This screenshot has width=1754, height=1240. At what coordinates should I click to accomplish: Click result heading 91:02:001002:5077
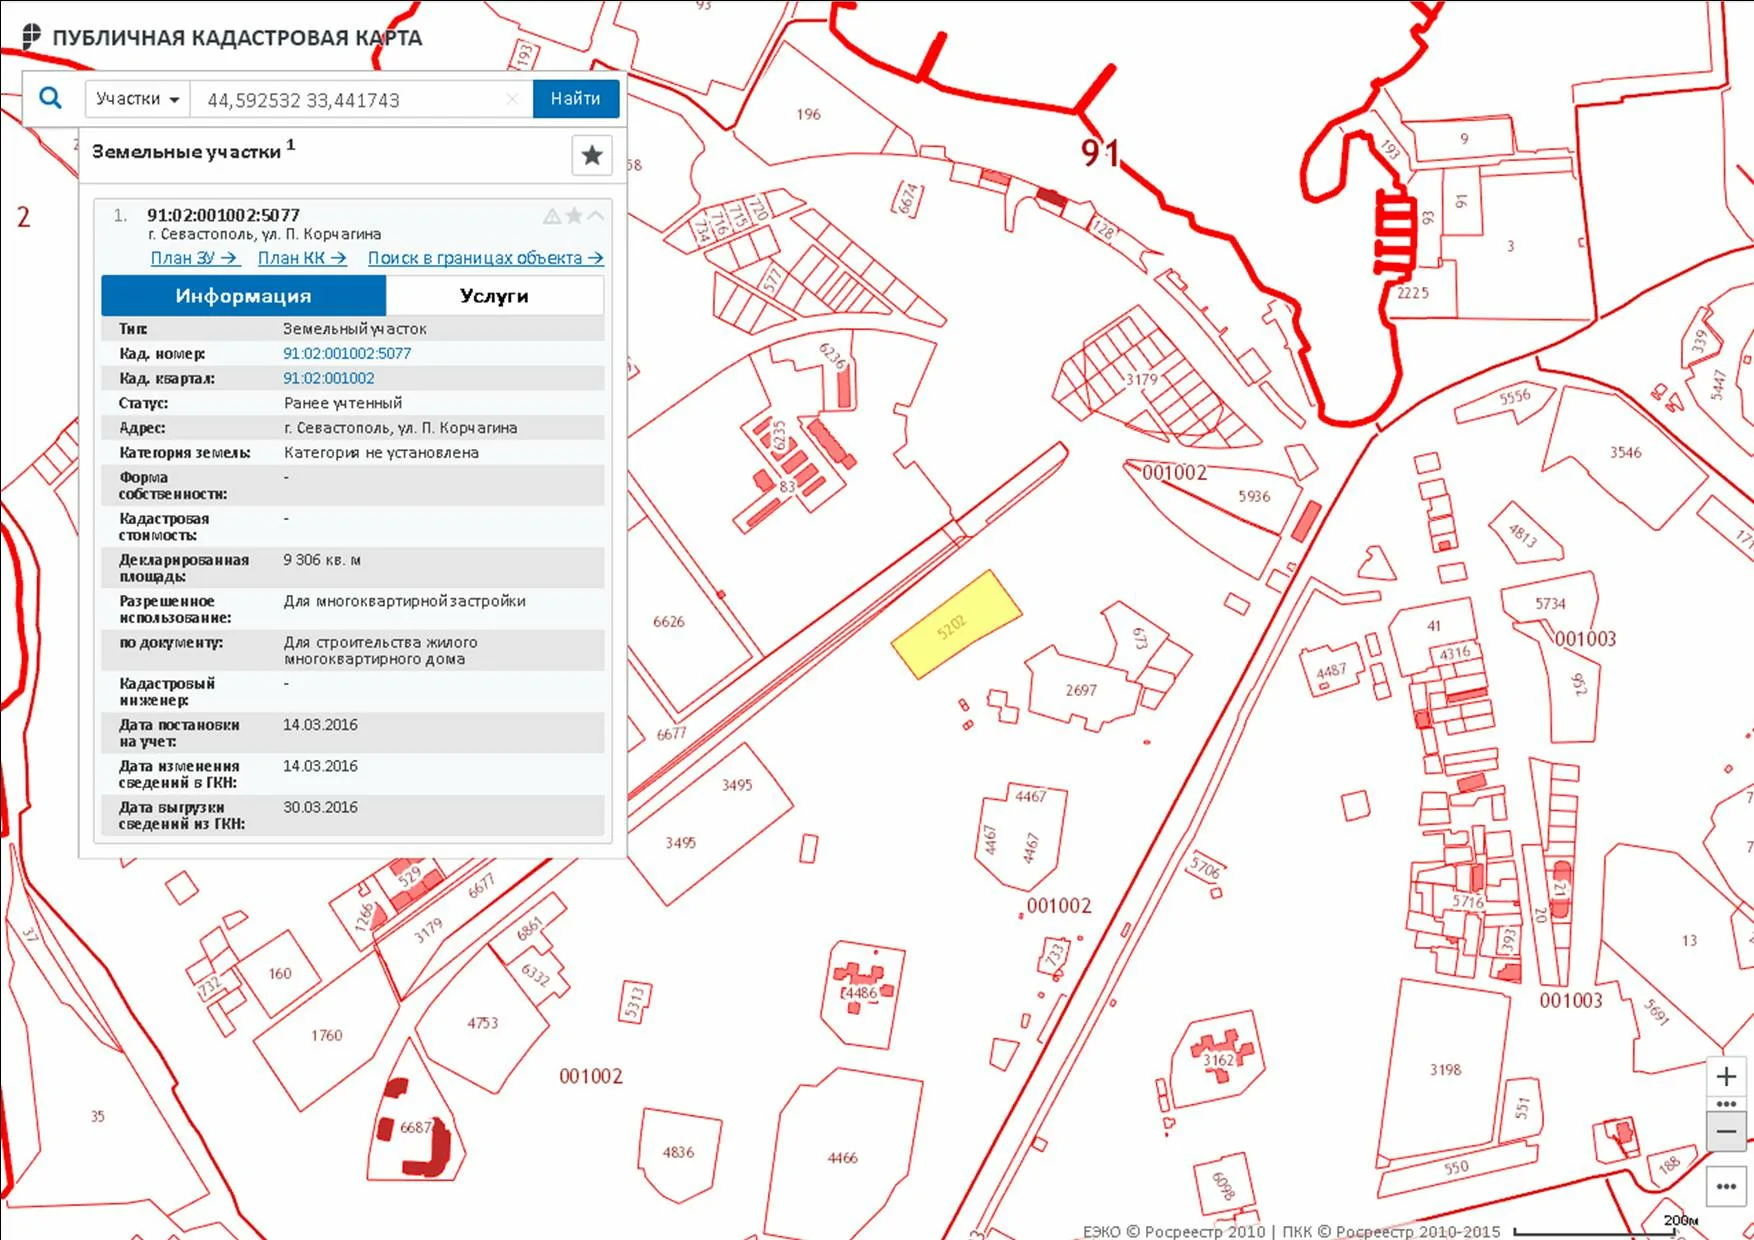tap(223, 215)
